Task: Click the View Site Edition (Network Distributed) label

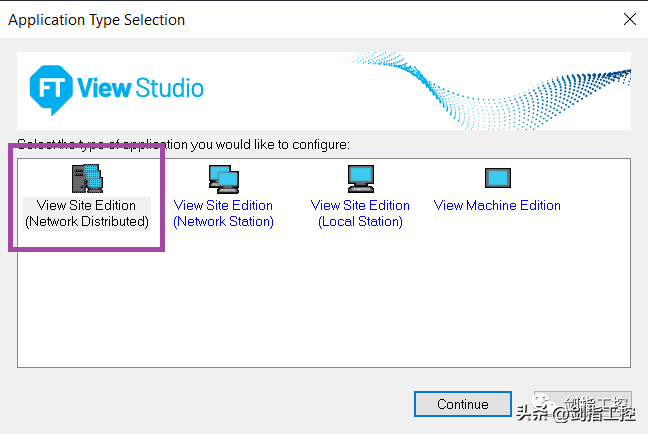Action: (x=87, y=213)
